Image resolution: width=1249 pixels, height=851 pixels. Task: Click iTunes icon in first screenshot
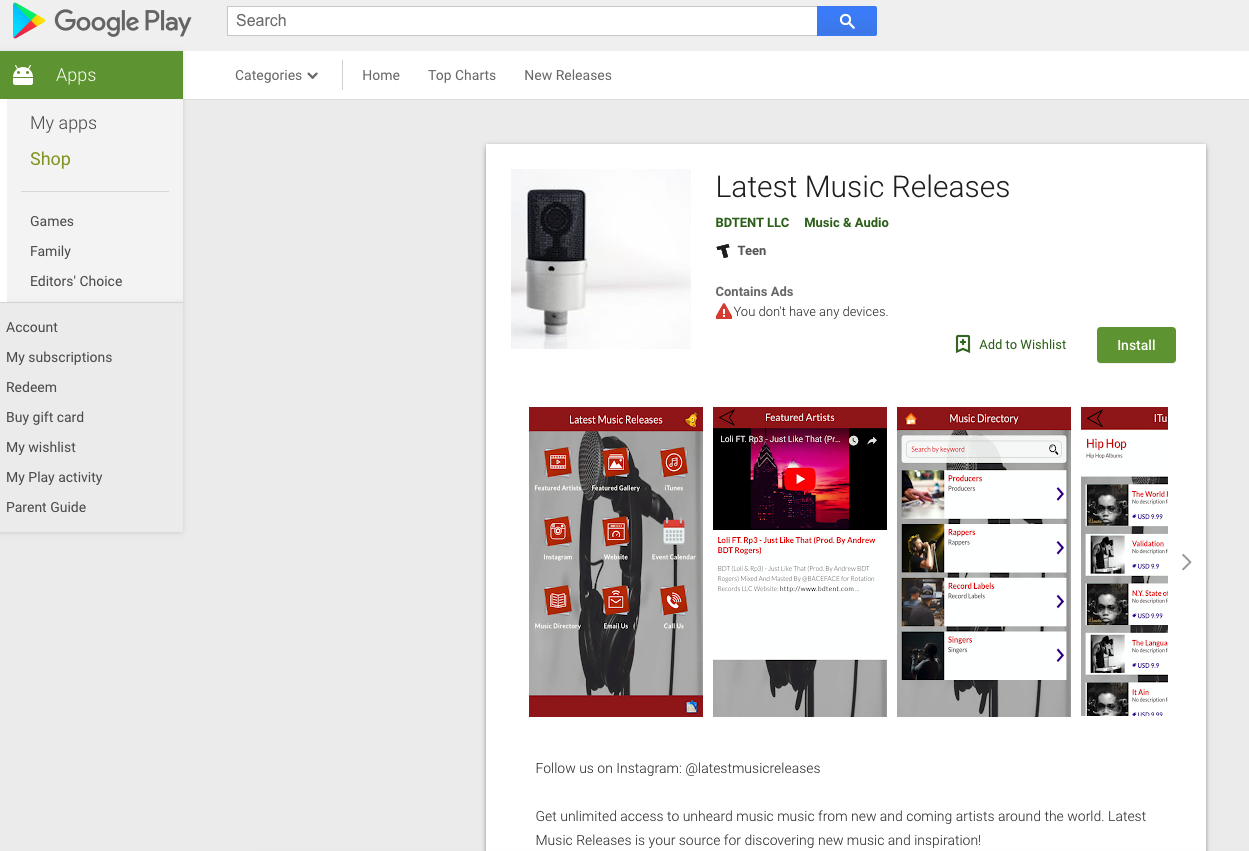tap(674, 463)
